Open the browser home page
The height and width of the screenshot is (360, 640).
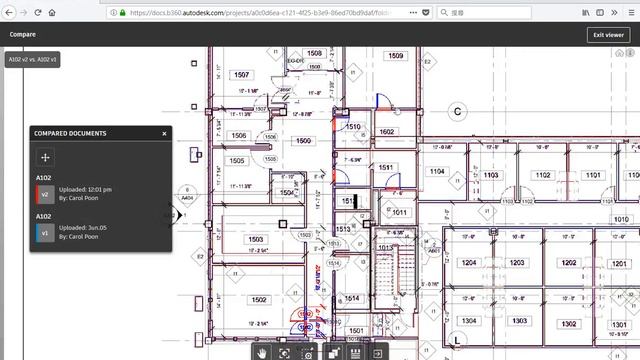tap(52, 13)
